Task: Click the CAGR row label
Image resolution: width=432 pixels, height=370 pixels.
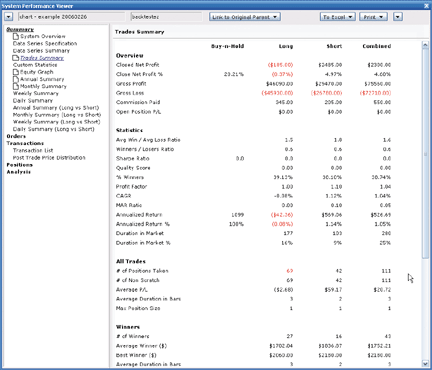Action: (x=123, y=196)
